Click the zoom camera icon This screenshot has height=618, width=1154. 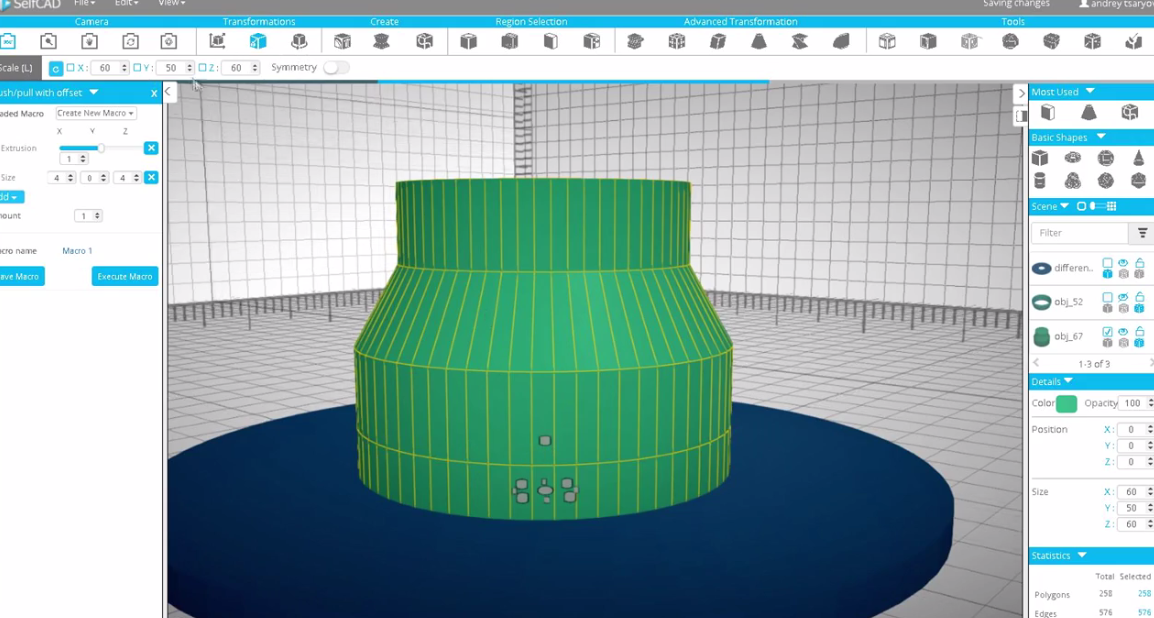(49, 41)
